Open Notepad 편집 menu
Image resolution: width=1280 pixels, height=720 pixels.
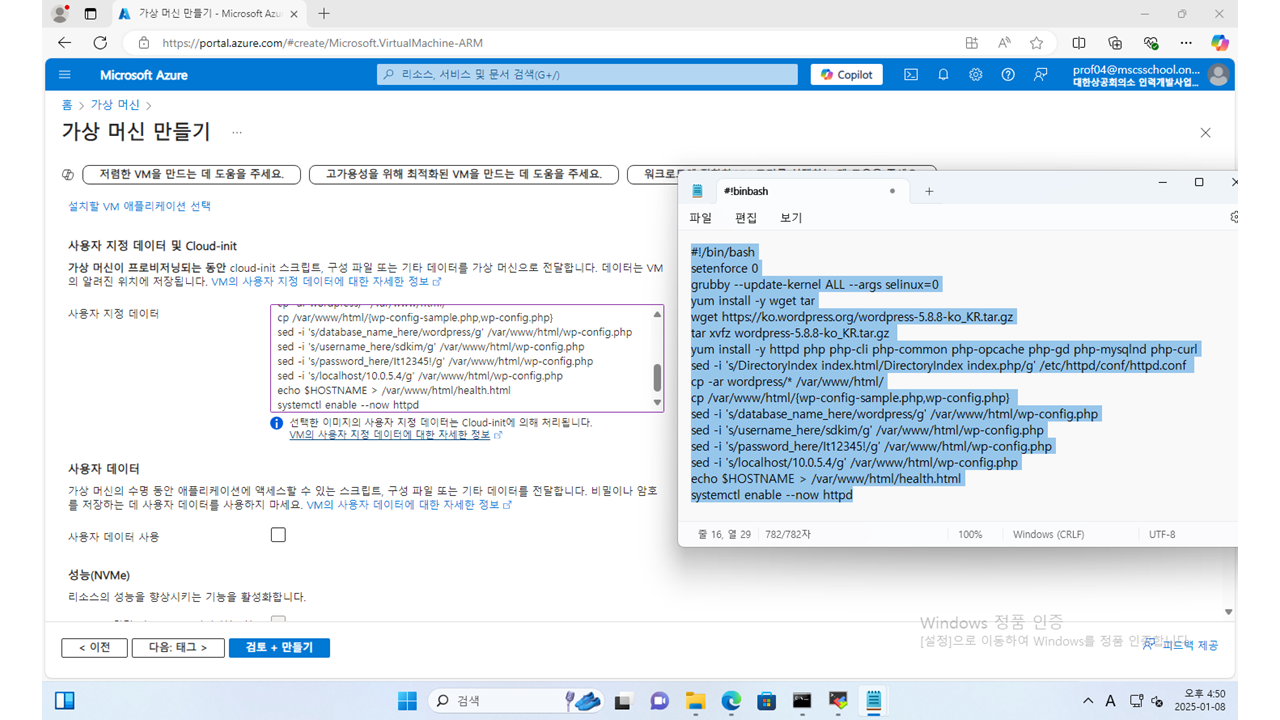746,218
